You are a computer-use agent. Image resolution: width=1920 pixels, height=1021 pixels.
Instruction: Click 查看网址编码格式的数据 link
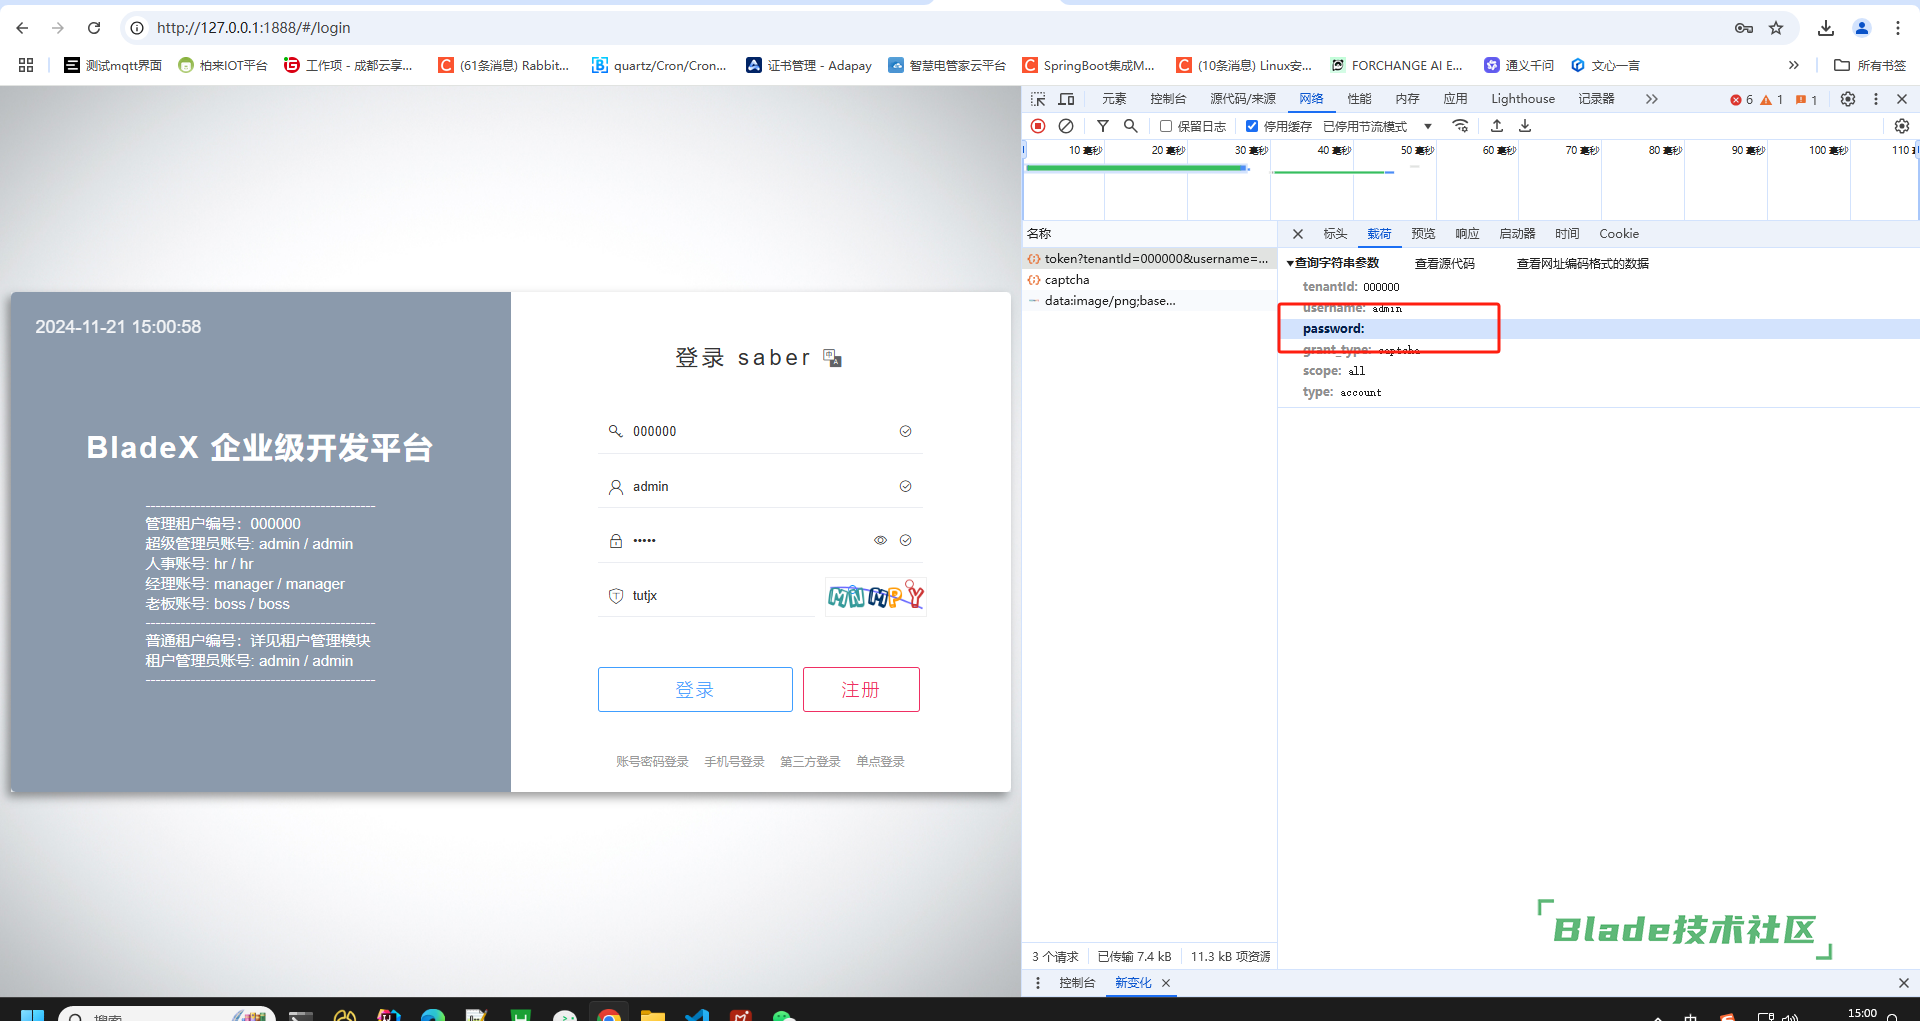tap(1582, 264)
